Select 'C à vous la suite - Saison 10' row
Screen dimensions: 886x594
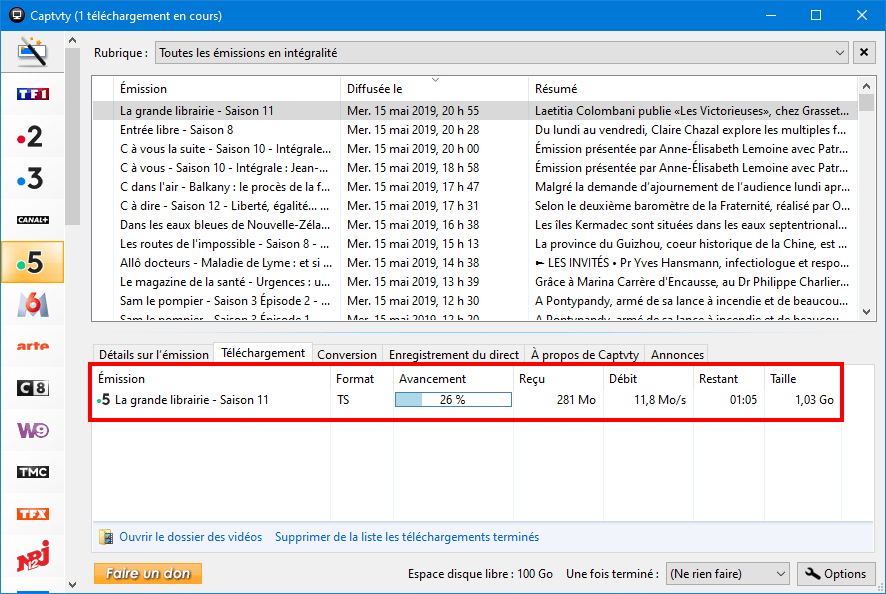coord(475,149)
